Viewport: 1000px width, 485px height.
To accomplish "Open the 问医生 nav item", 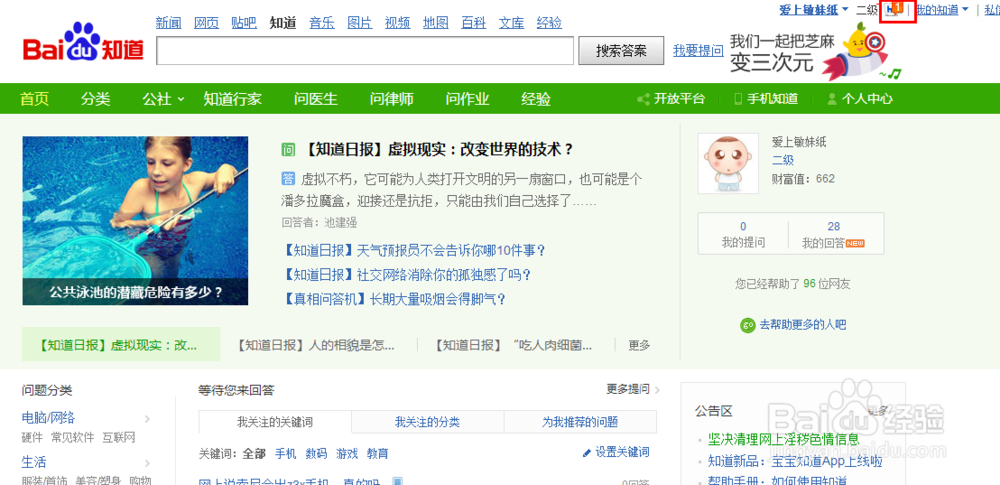I will coord(316,99).
